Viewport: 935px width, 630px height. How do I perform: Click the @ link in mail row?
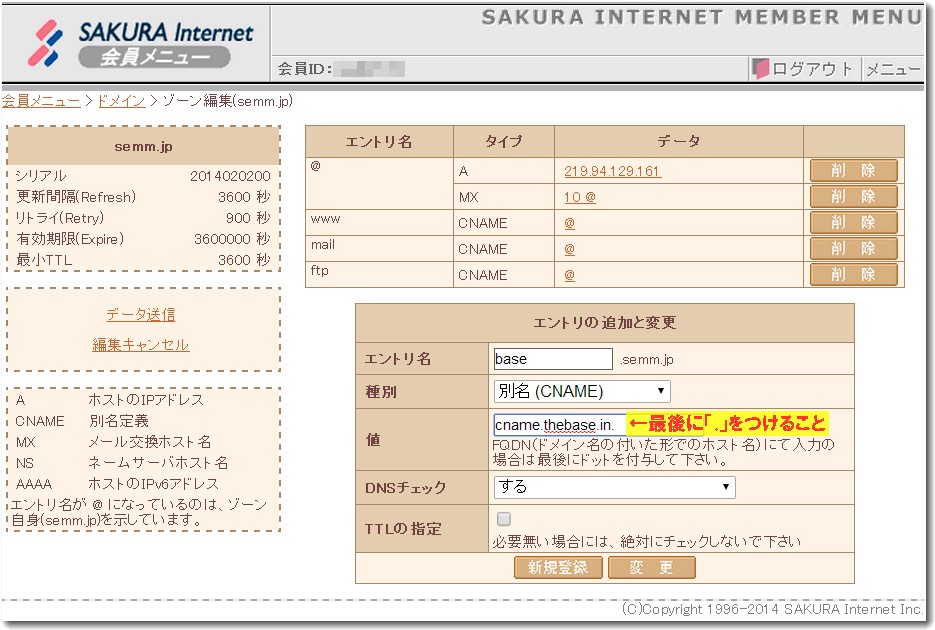(x=569, y=249)
